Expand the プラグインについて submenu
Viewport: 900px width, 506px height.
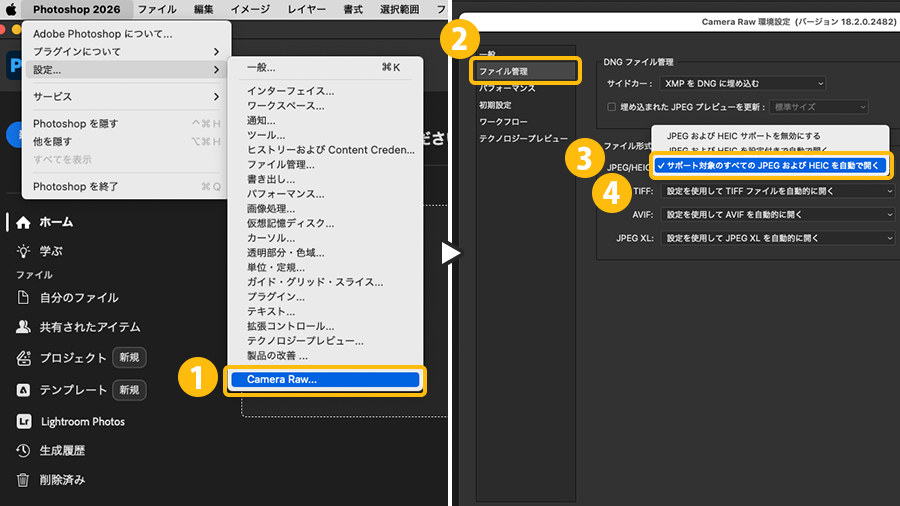pyautogui.click(x=126, y=52)
